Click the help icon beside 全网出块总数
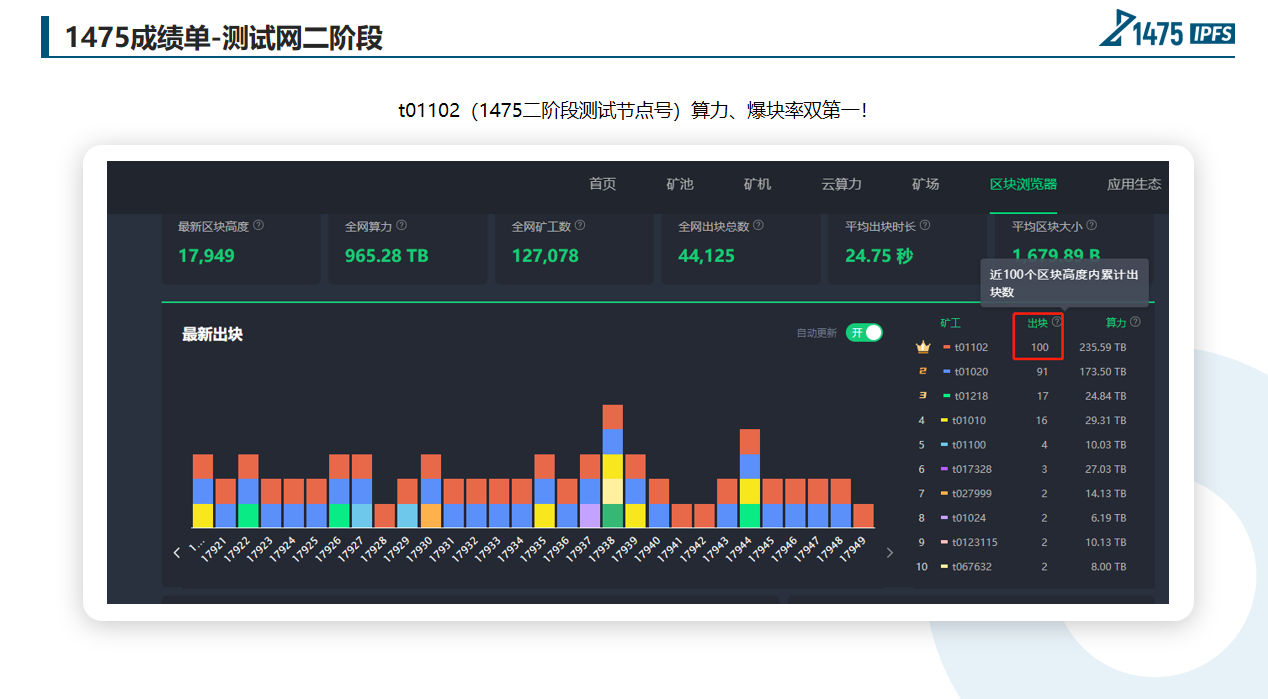This screenshot has width=1268, height=699. (x=759, y=226)
